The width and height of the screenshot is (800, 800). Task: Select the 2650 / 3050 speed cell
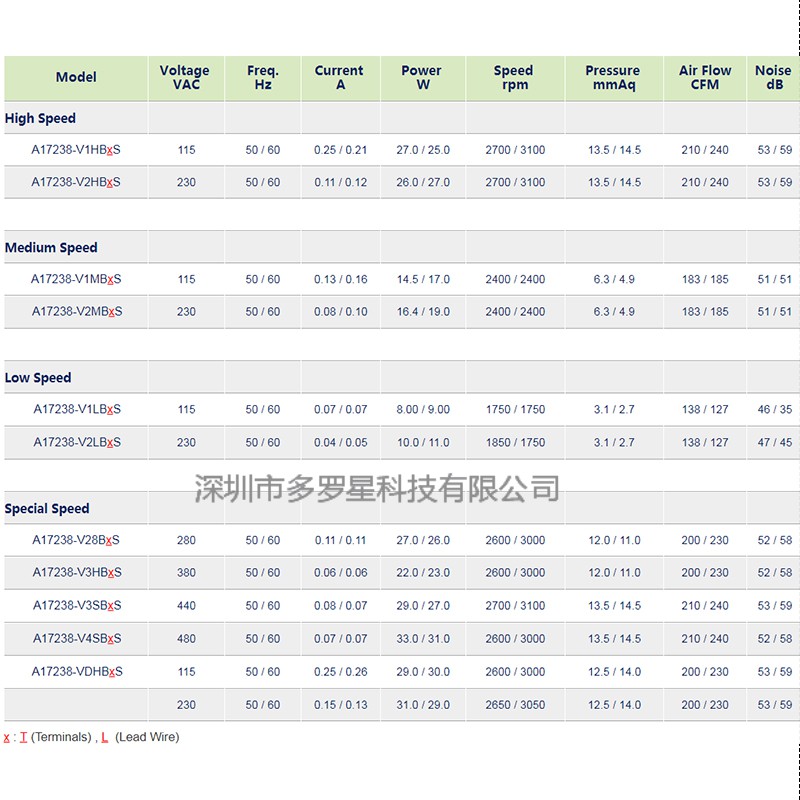coord(515,705)
